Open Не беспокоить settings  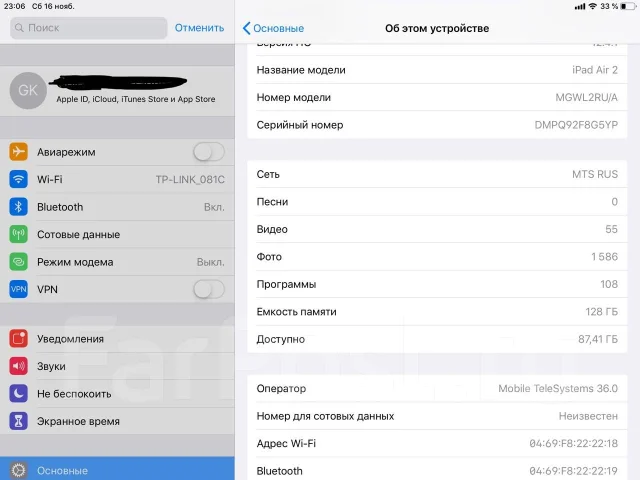[117, 393]
